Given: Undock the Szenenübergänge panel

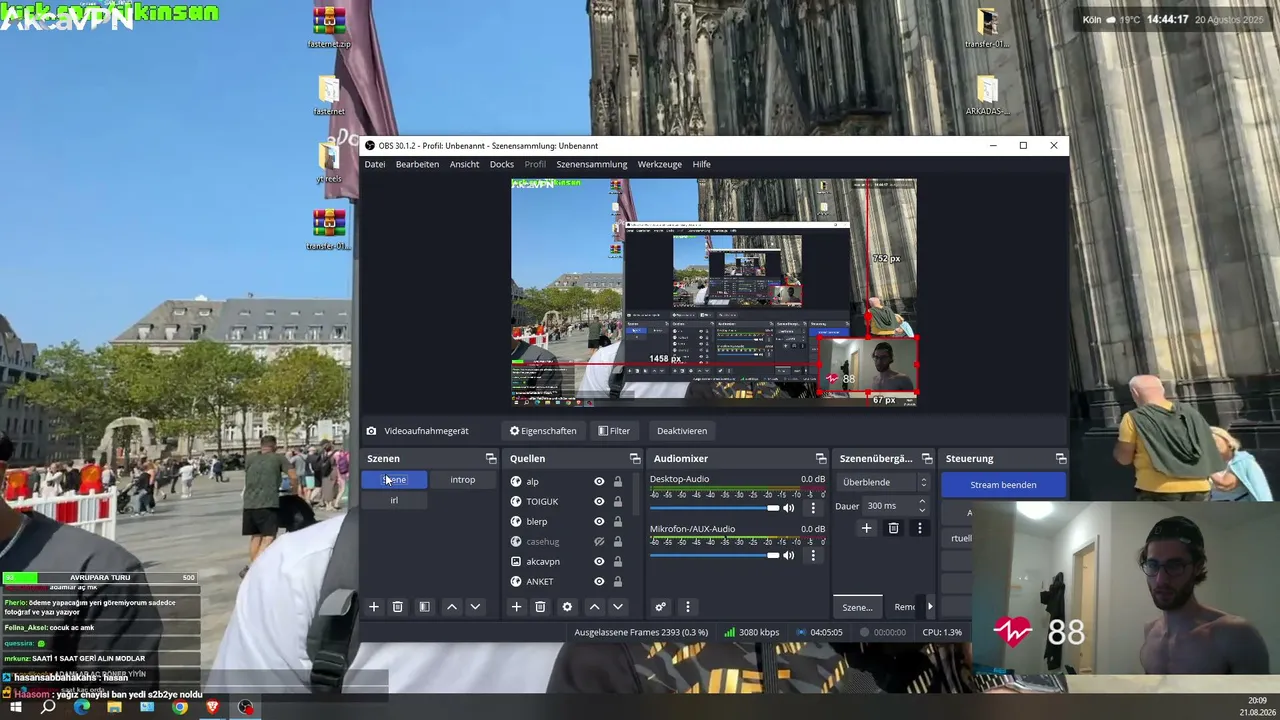Looking at the screenshot, I should (x=927, y=458).
